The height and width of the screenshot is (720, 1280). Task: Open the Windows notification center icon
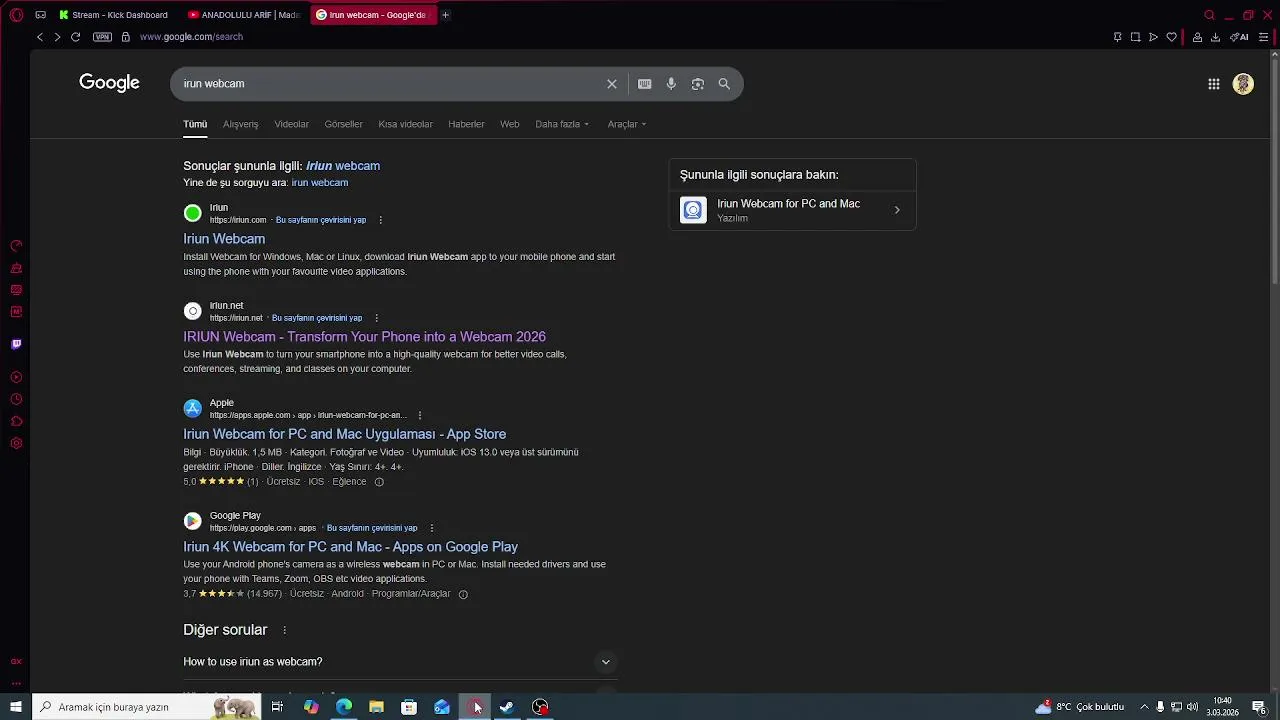click(1260, 707)
